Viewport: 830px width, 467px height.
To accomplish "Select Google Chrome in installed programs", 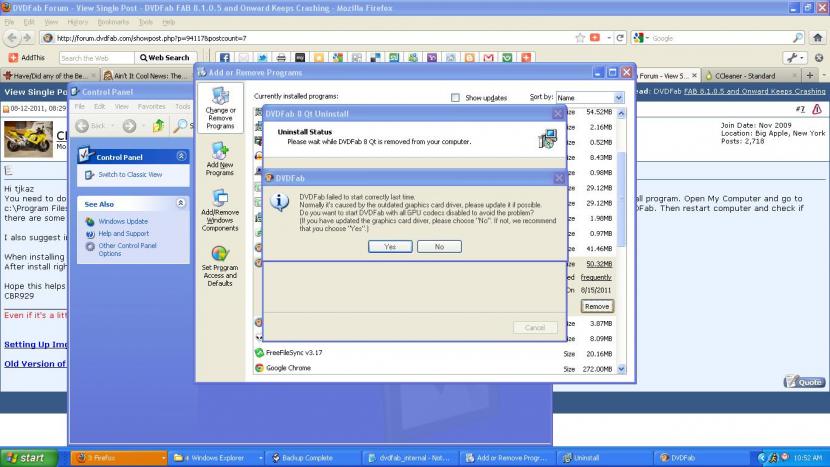I will tap(288, 368).
